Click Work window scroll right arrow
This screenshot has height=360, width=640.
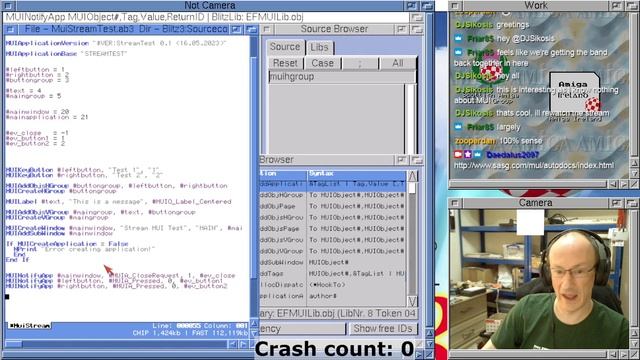tap(624, 184)
